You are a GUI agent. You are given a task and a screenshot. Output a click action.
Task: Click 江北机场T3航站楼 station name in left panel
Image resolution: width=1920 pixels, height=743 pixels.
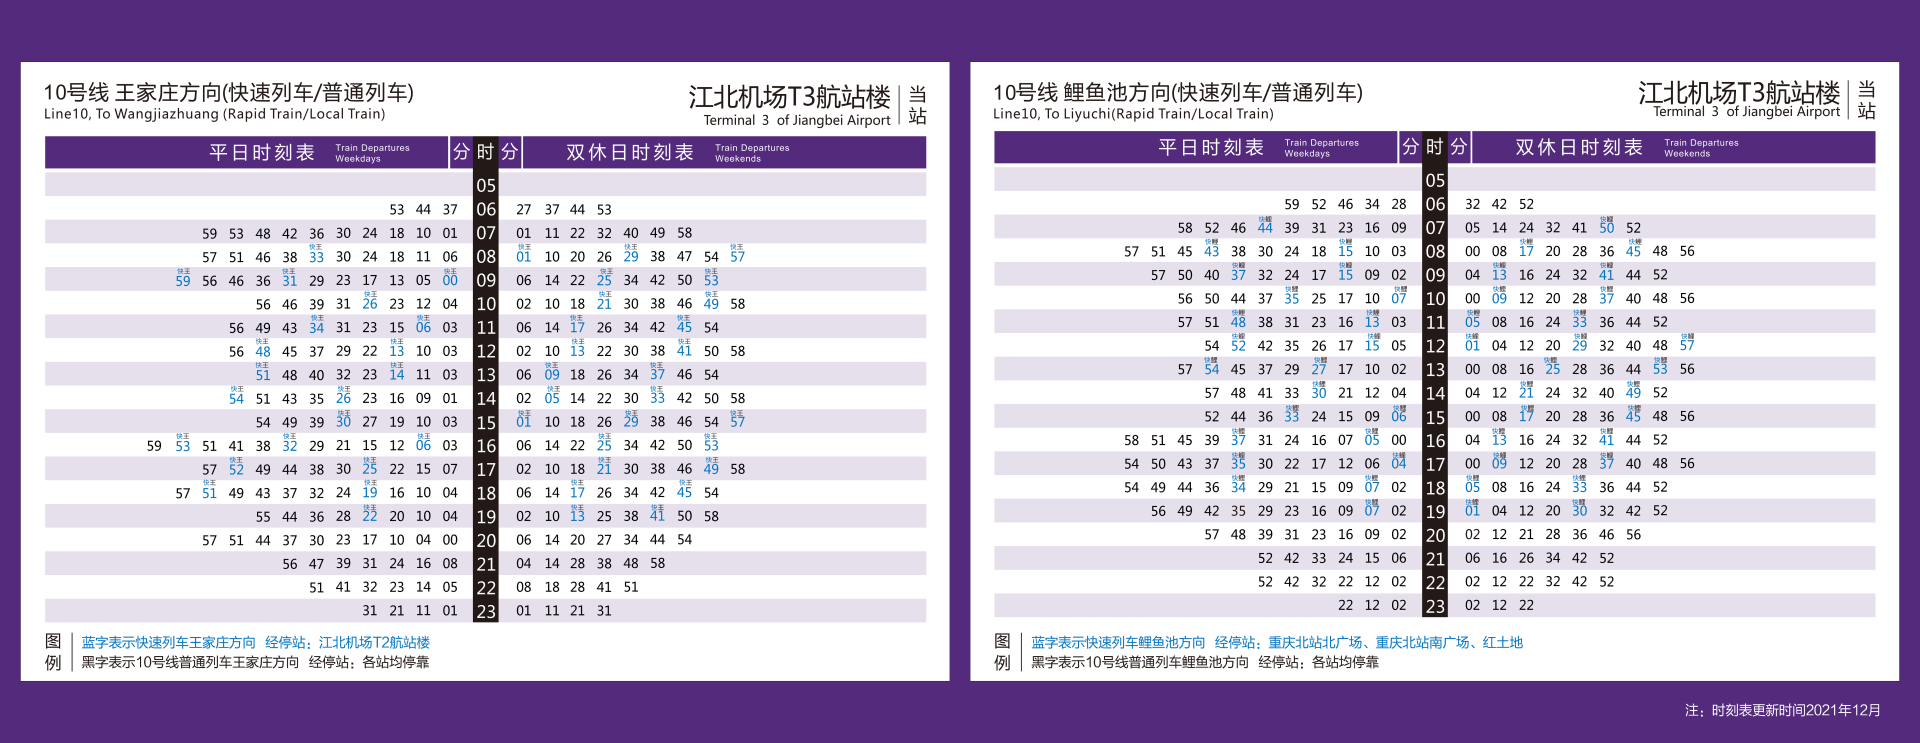[789, 97]
